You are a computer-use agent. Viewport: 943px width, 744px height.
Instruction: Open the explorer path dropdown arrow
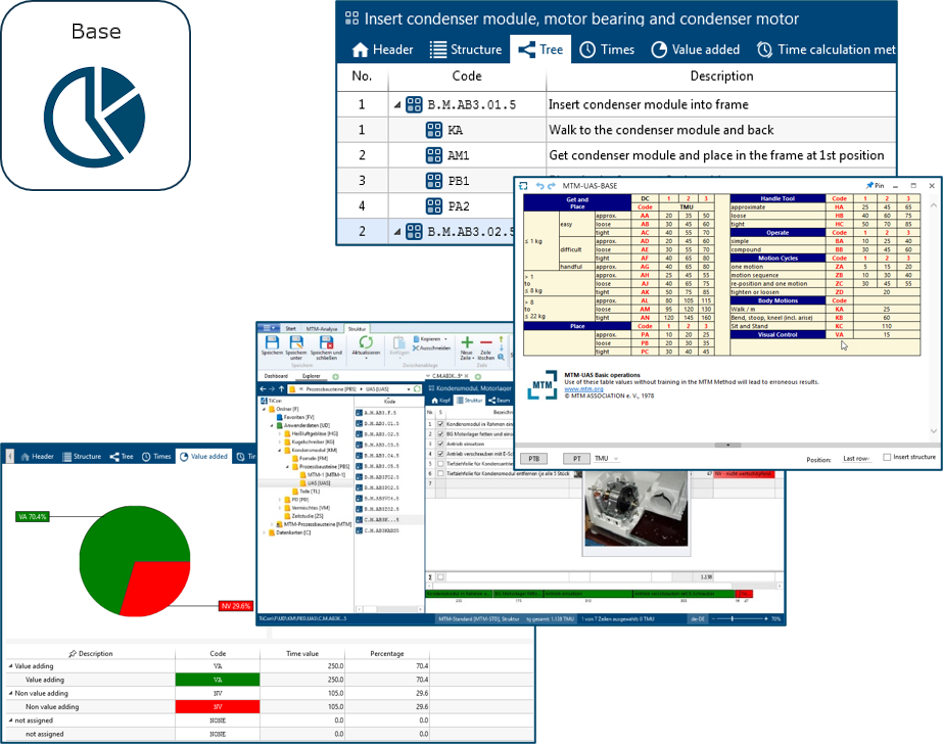click(408, 389)
